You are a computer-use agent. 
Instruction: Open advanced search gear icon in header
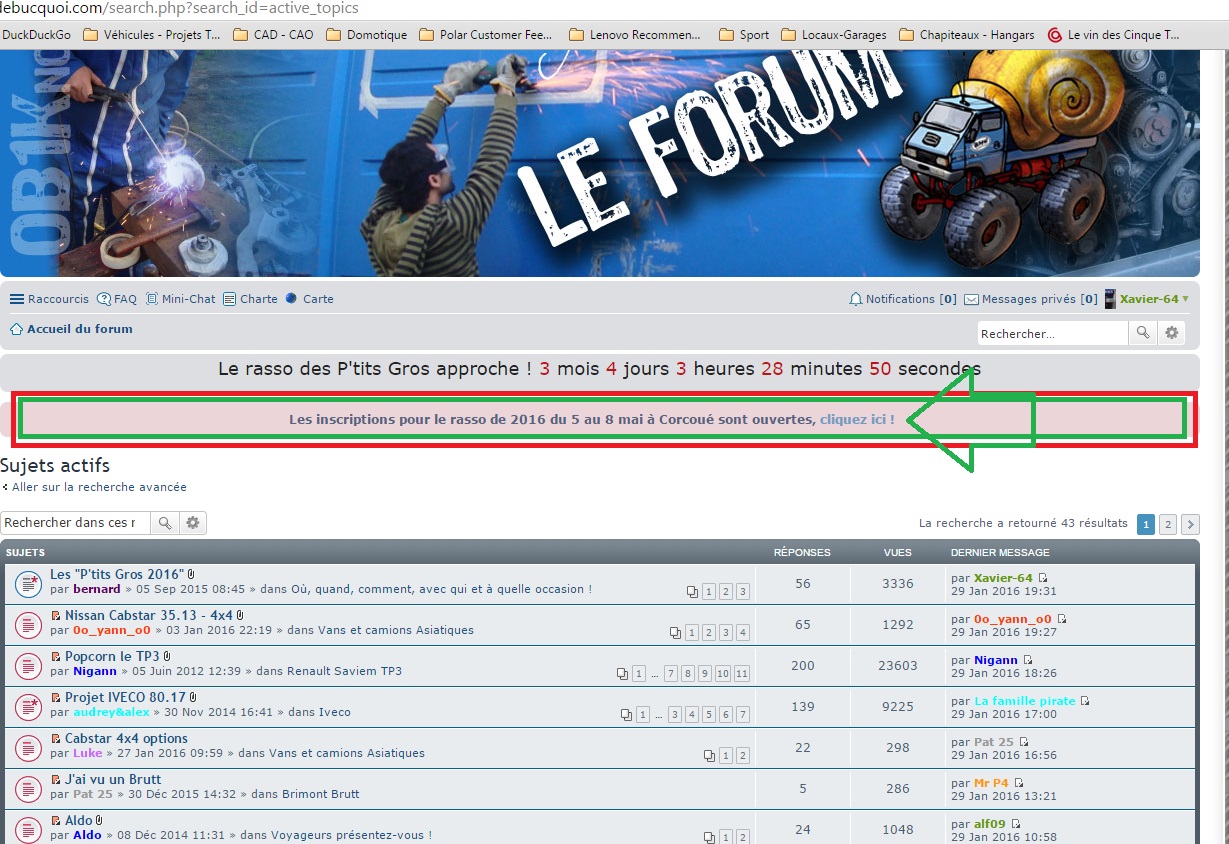tap(1172, 333)
